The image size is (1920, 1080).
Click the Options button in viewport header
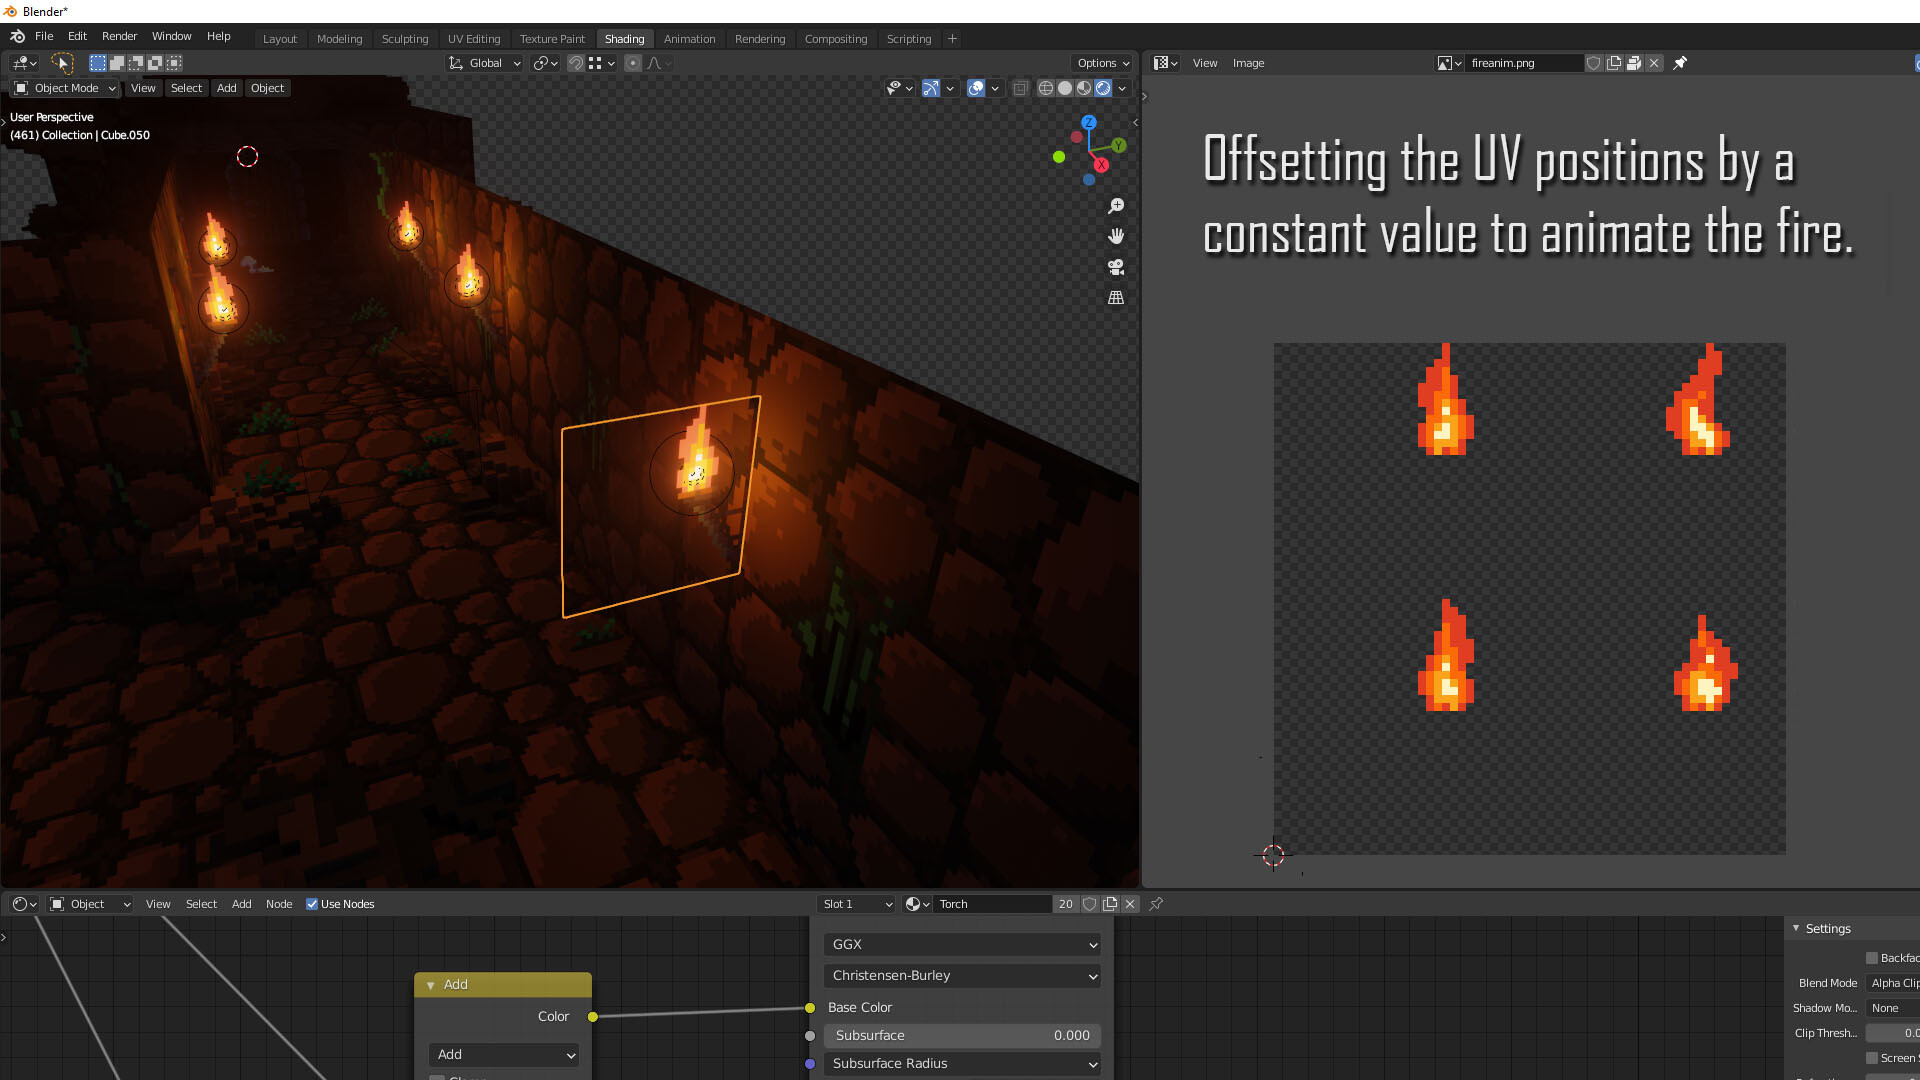[x=1103, y=63]
